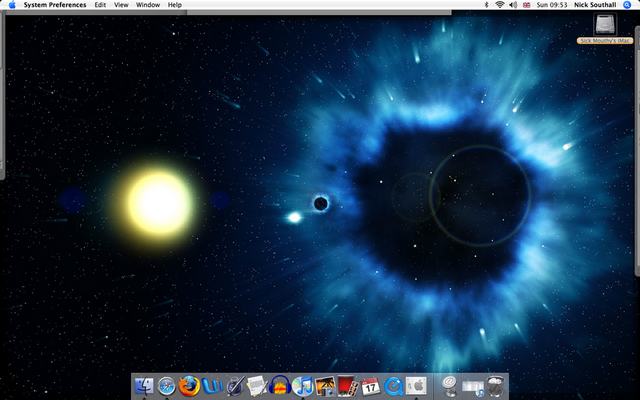Viewport: 640px width, 400px height.
Task: Open the Wi-Fi AirPort menu
Action: pos(500,5)
